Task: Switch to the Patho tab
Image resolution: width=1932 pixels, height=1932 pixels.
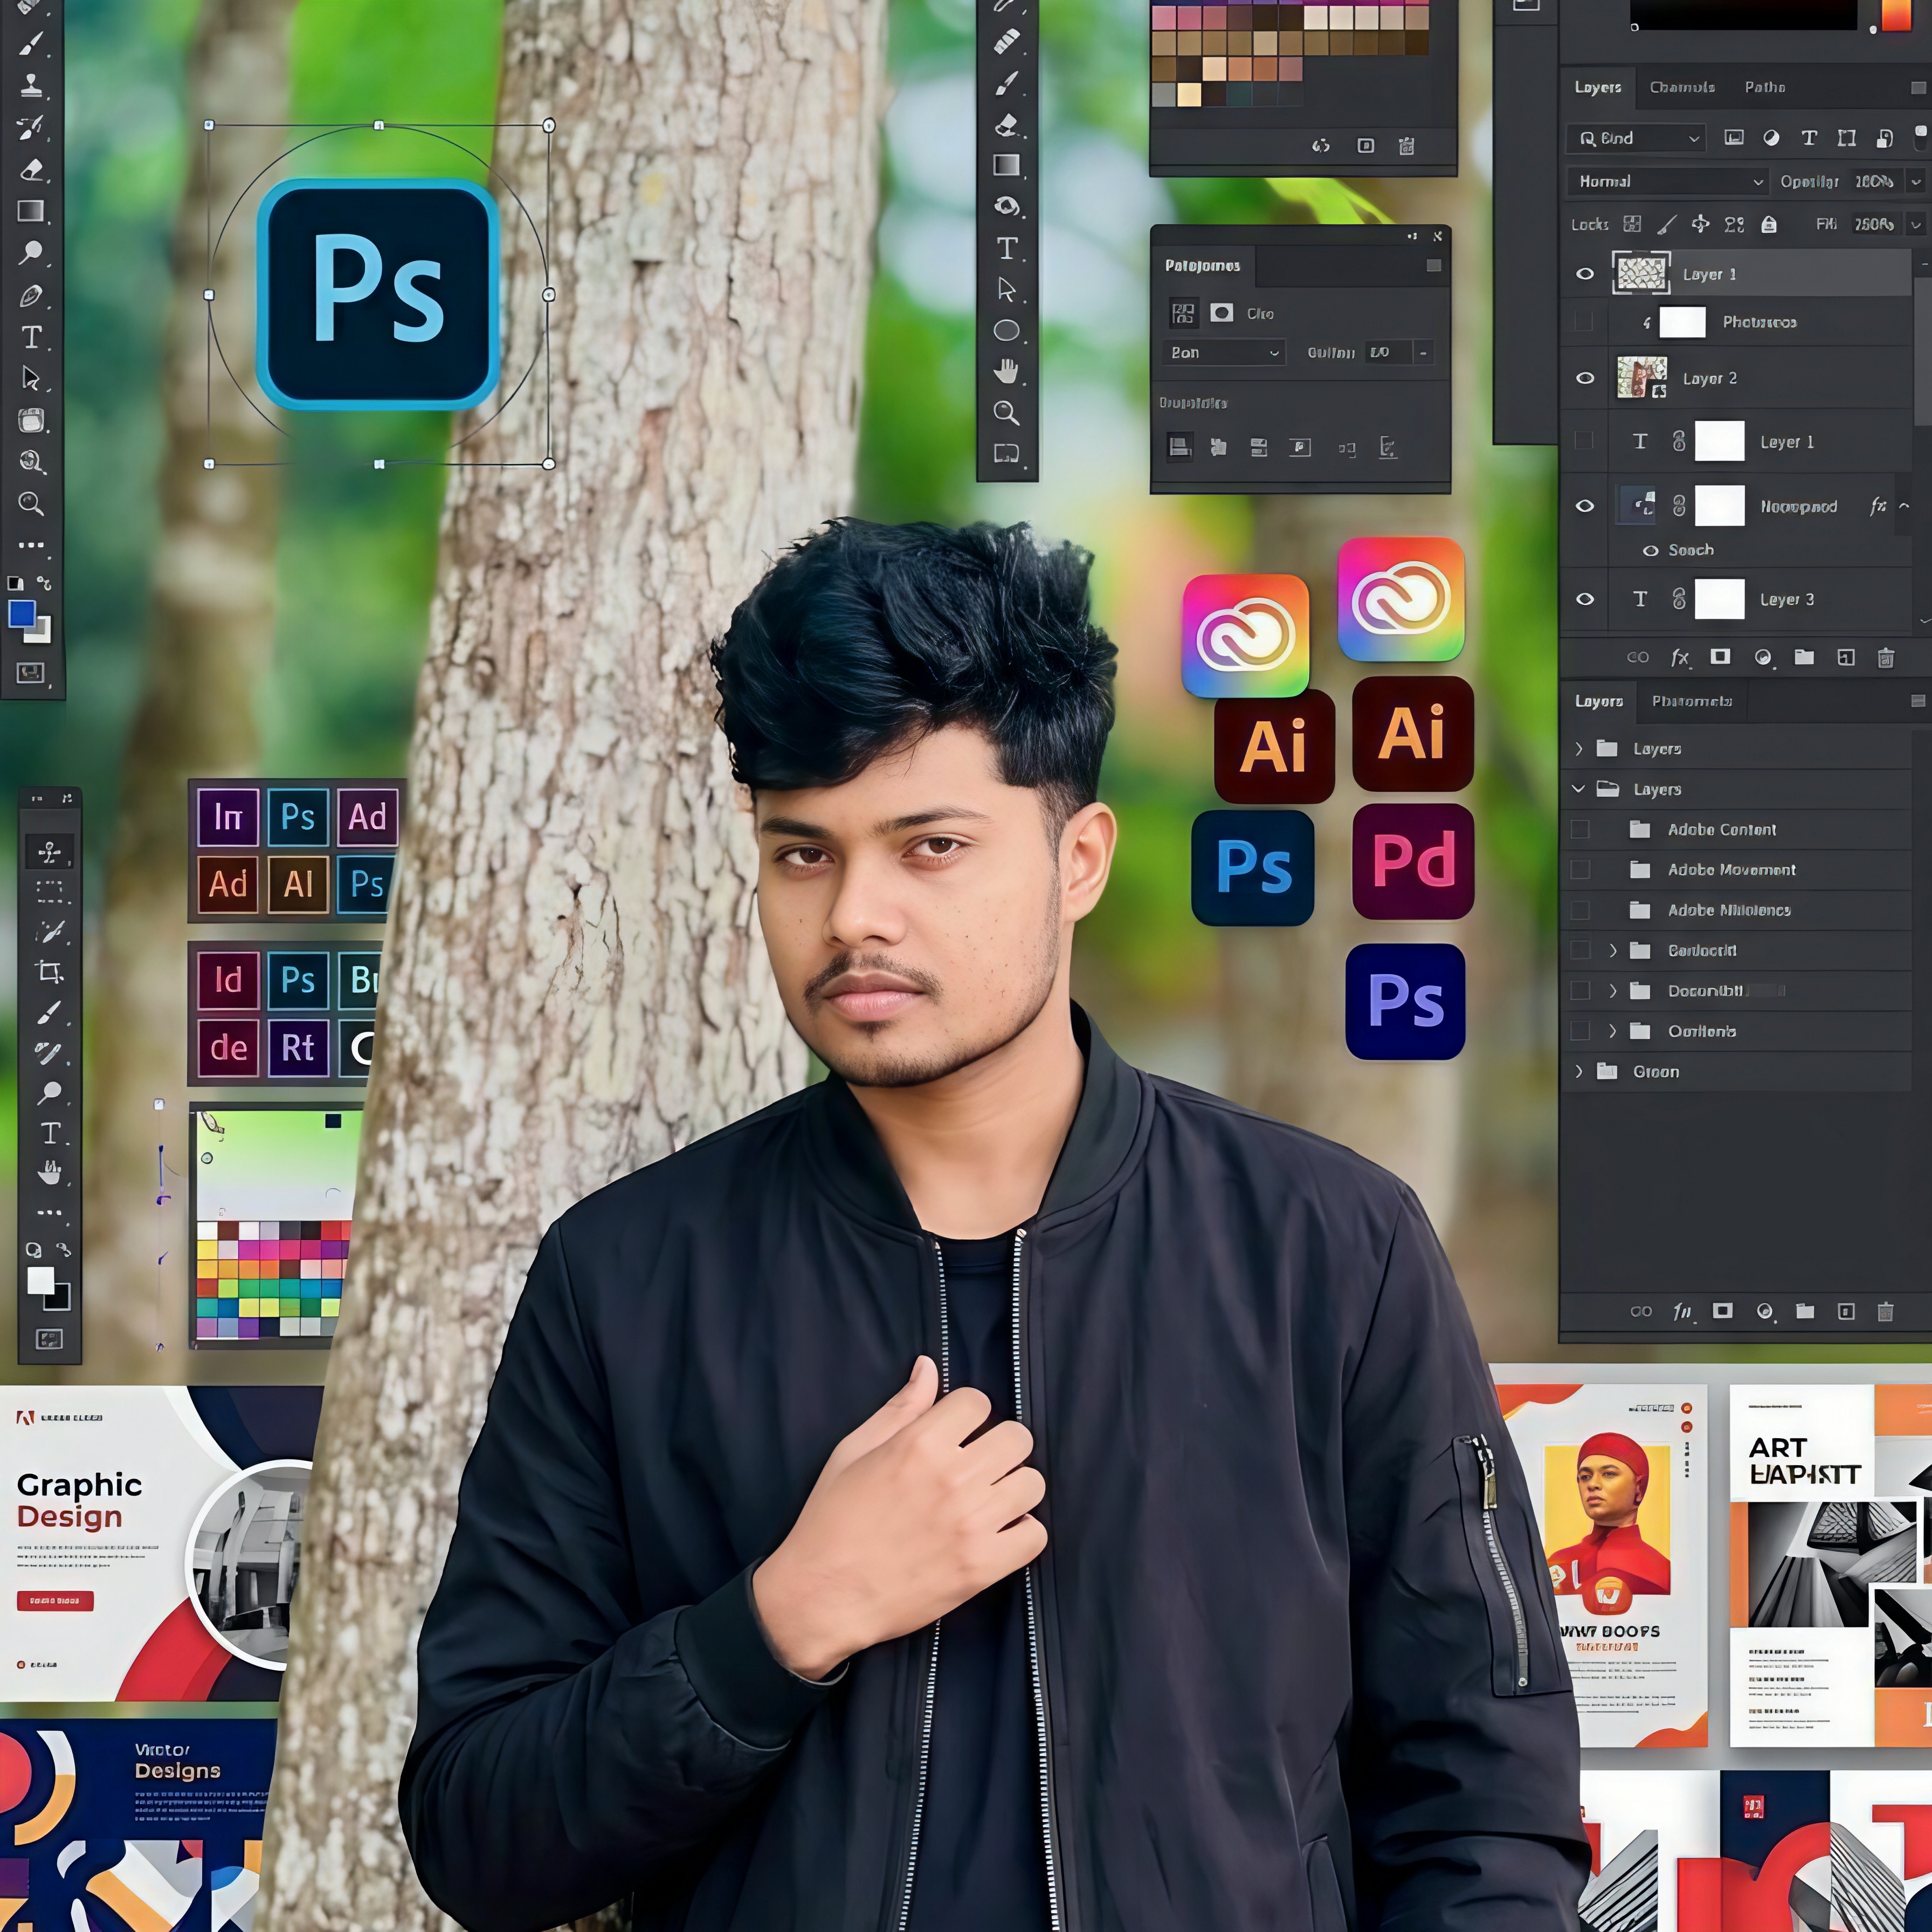Action: tap(1765, 87)
